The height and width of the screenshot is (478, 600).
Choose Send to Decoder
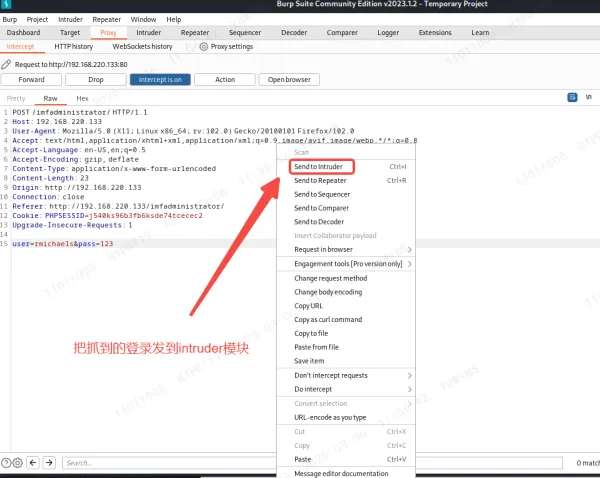coord(346,222)
